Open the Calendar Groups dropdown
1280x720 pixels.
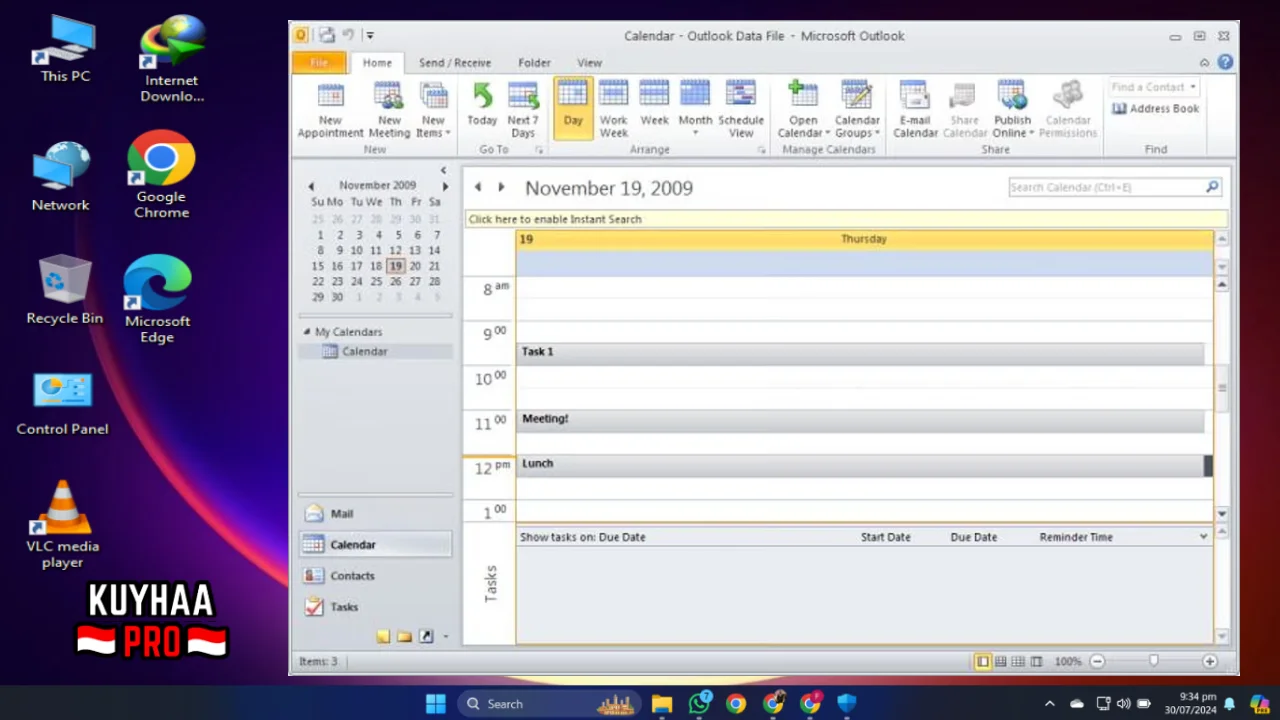857,110
